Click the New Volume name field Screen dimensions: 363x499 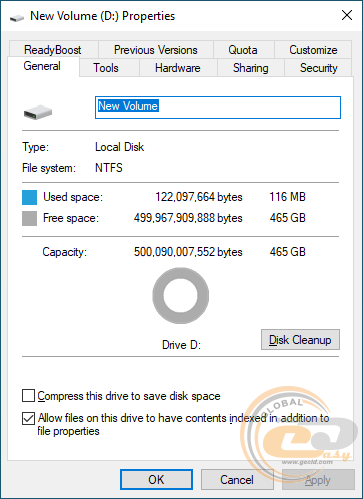(x=218, y=107)
